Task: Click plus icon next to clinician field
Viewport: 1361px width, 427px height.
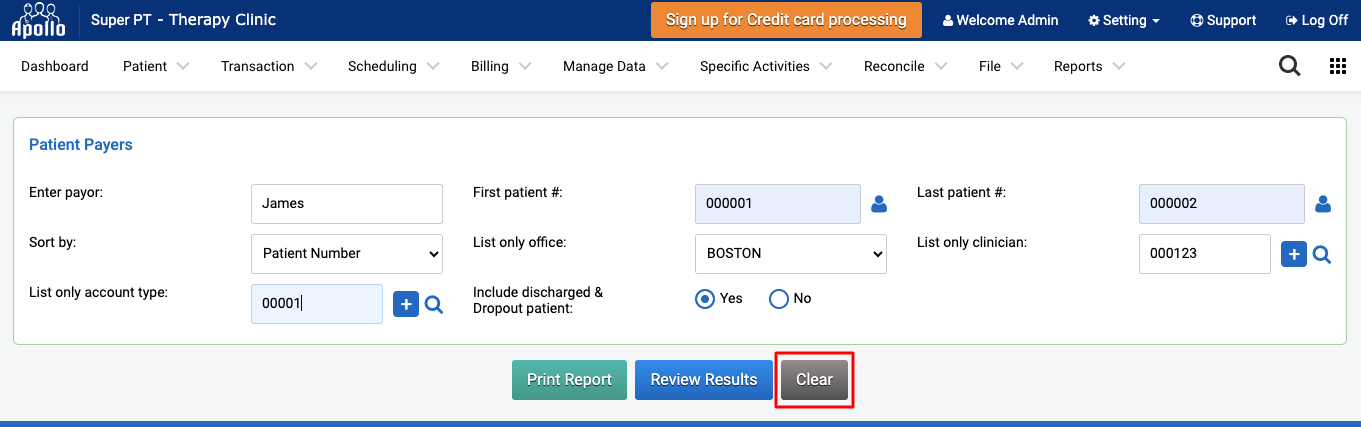Action: pyautogui.click(x=1294, y=255)
